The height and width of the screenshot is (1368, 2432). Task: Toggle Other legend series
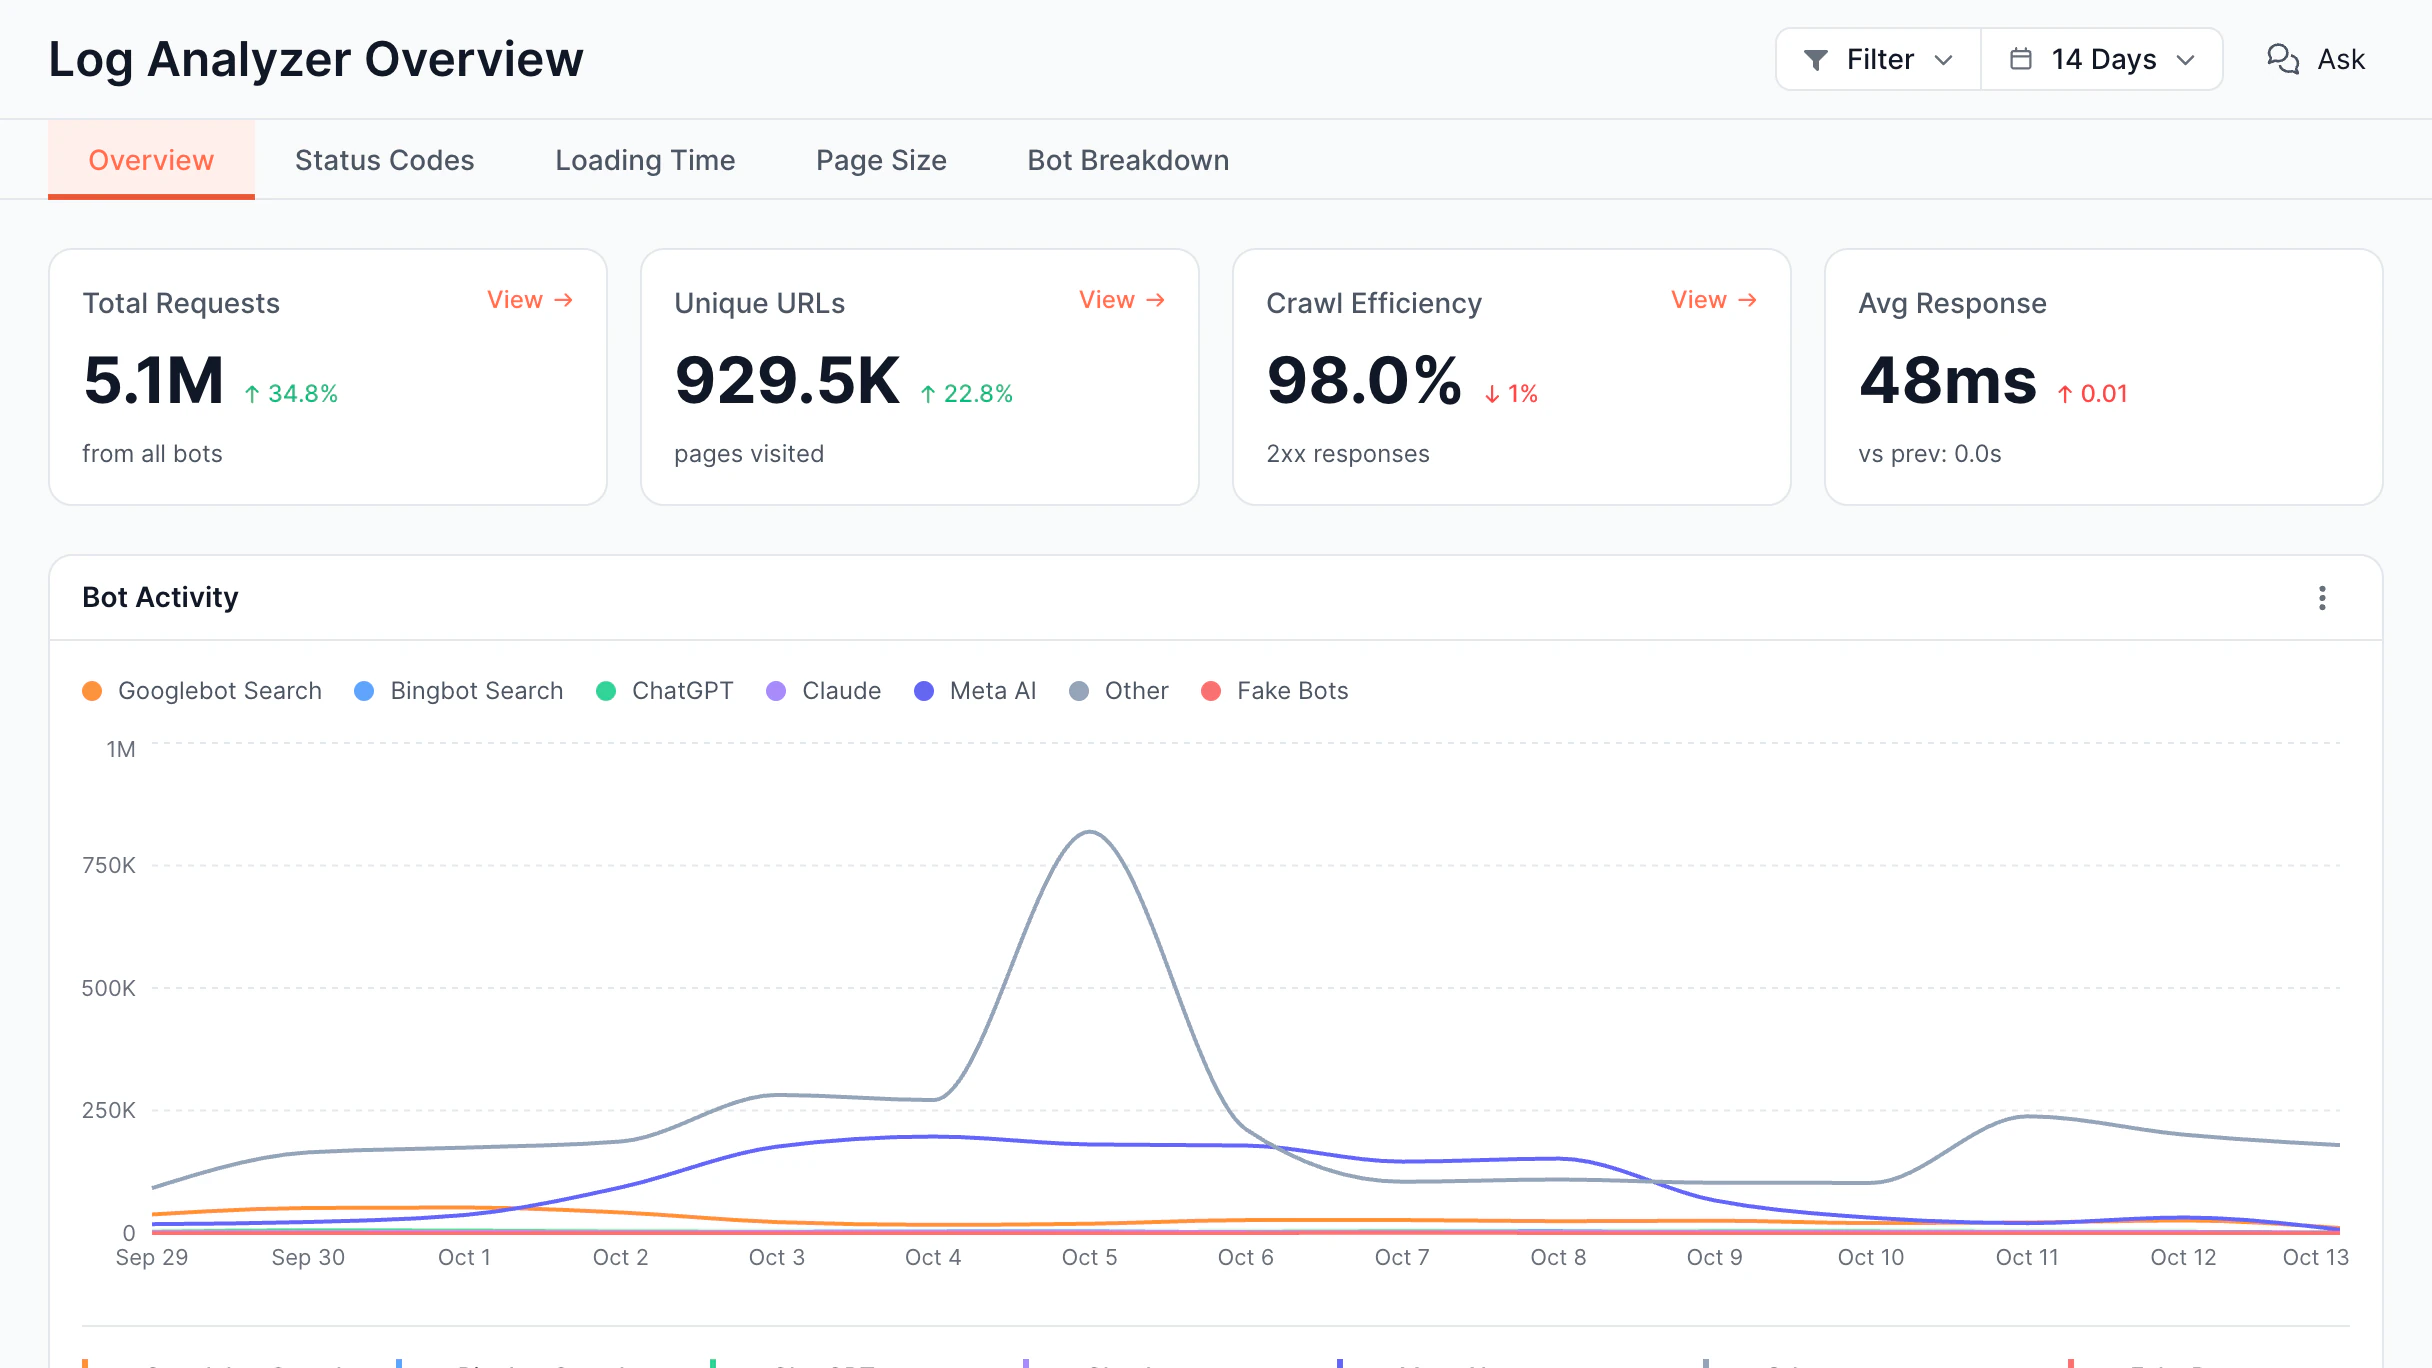1119,691
